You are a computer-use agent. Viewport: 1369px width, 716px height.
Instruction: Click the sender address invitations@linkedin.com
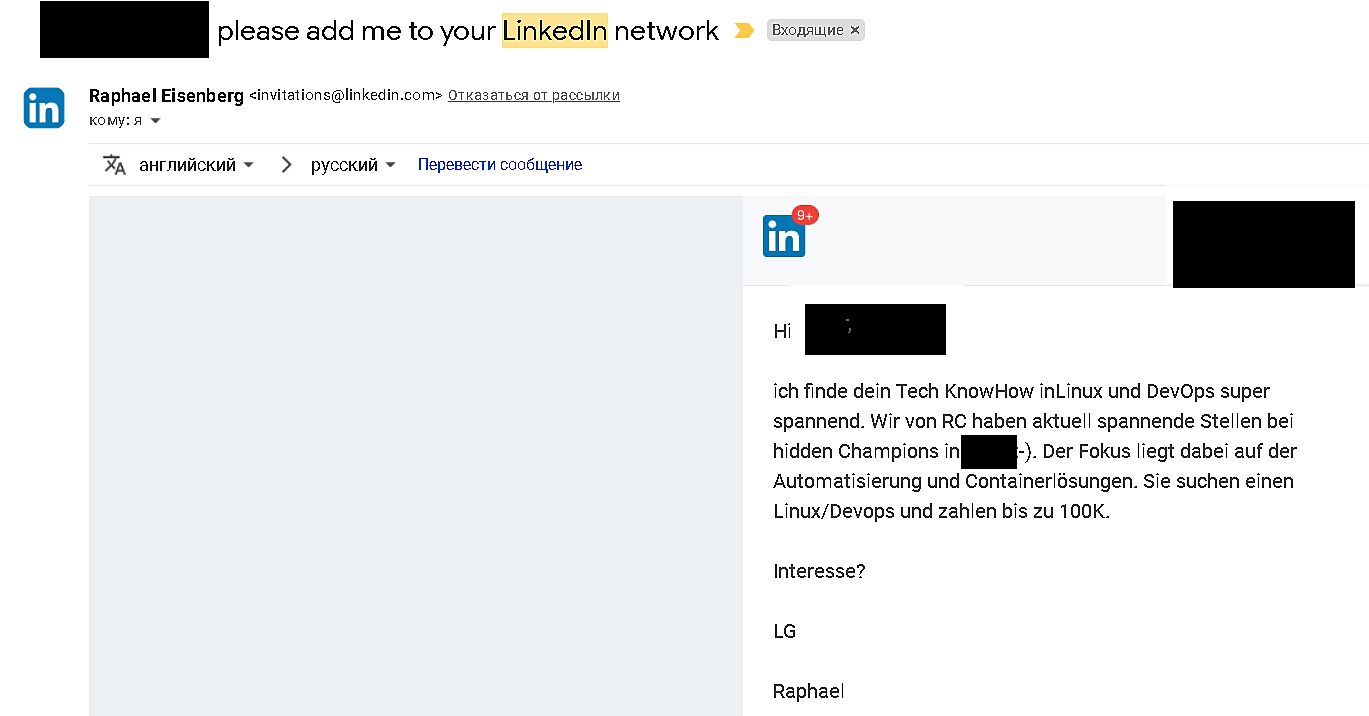click(345, 95)
